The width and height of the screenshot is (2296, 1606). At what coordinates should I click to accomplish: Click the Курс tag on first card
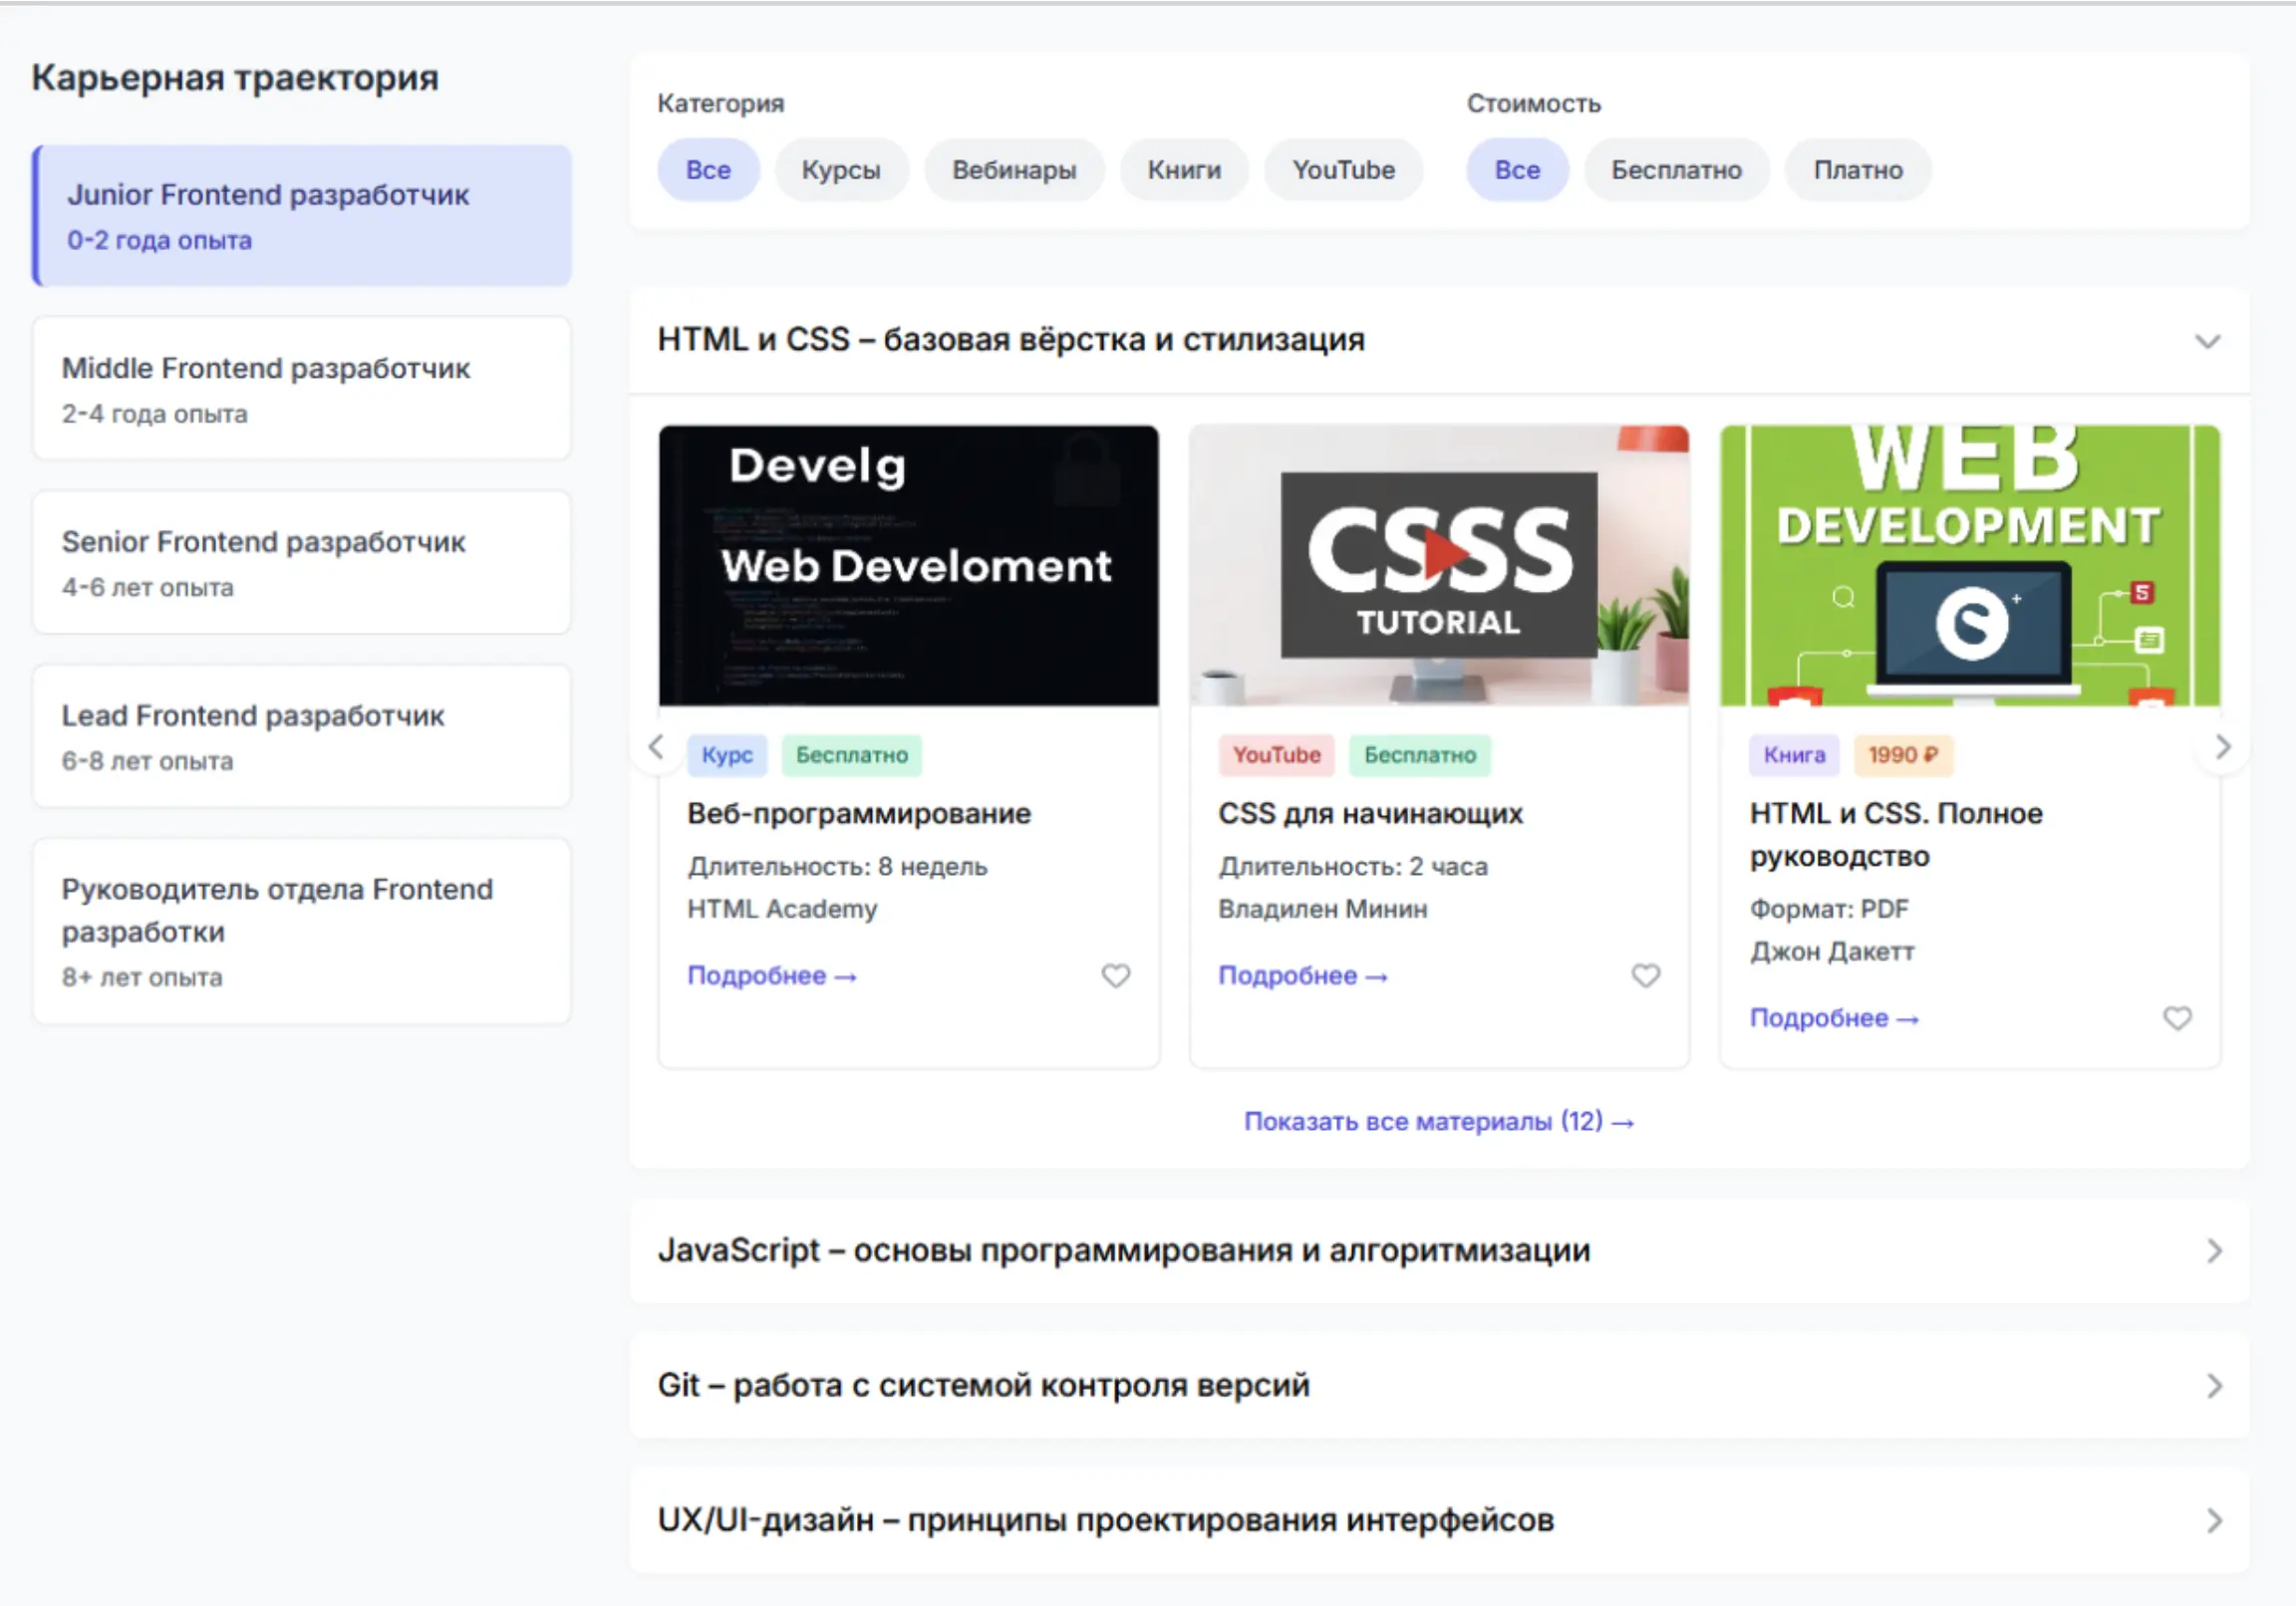coord(727,755)
